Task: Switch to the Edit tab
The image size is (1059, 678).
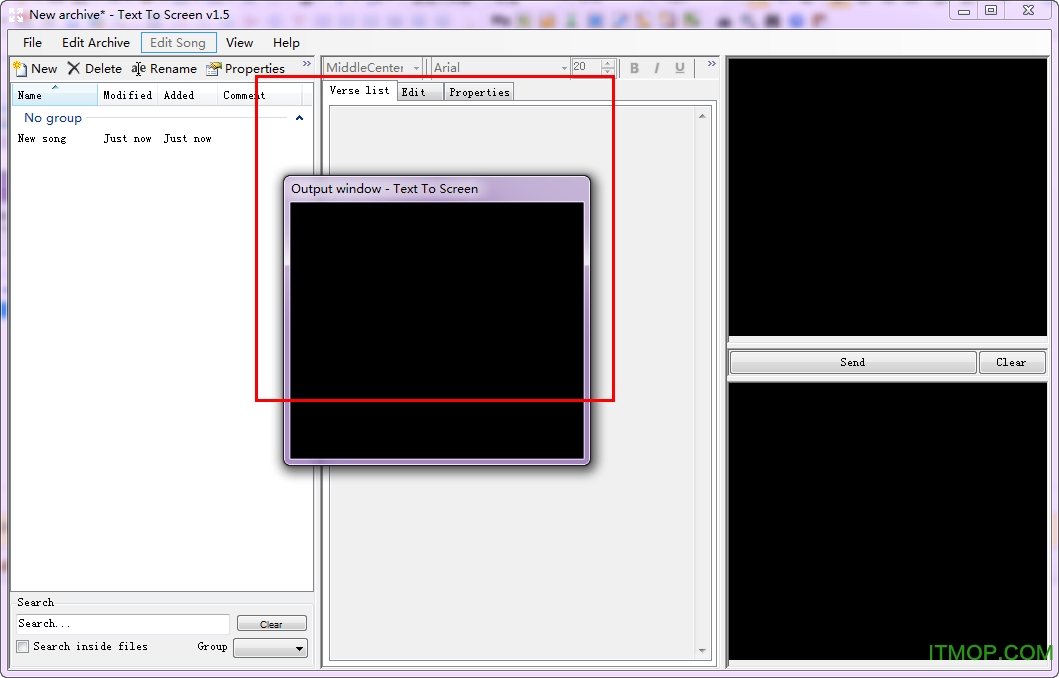Action: (419, 91)
